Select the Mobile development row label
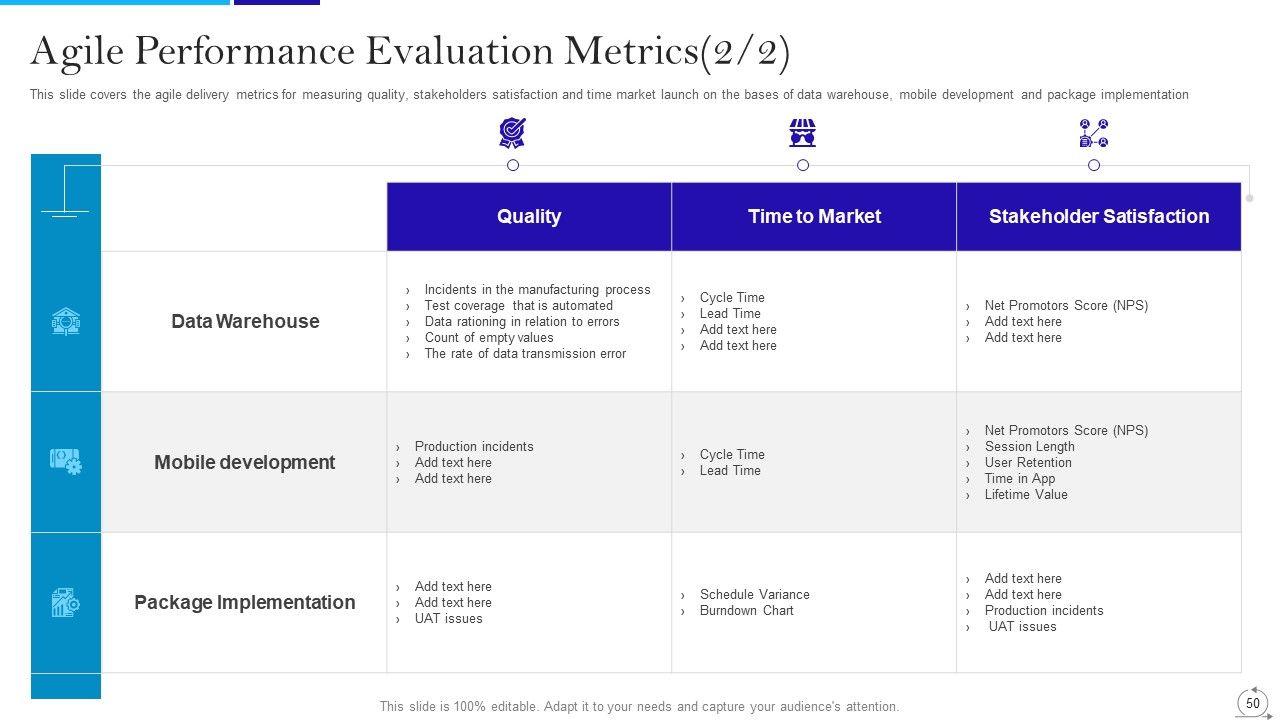 (245, 462)
